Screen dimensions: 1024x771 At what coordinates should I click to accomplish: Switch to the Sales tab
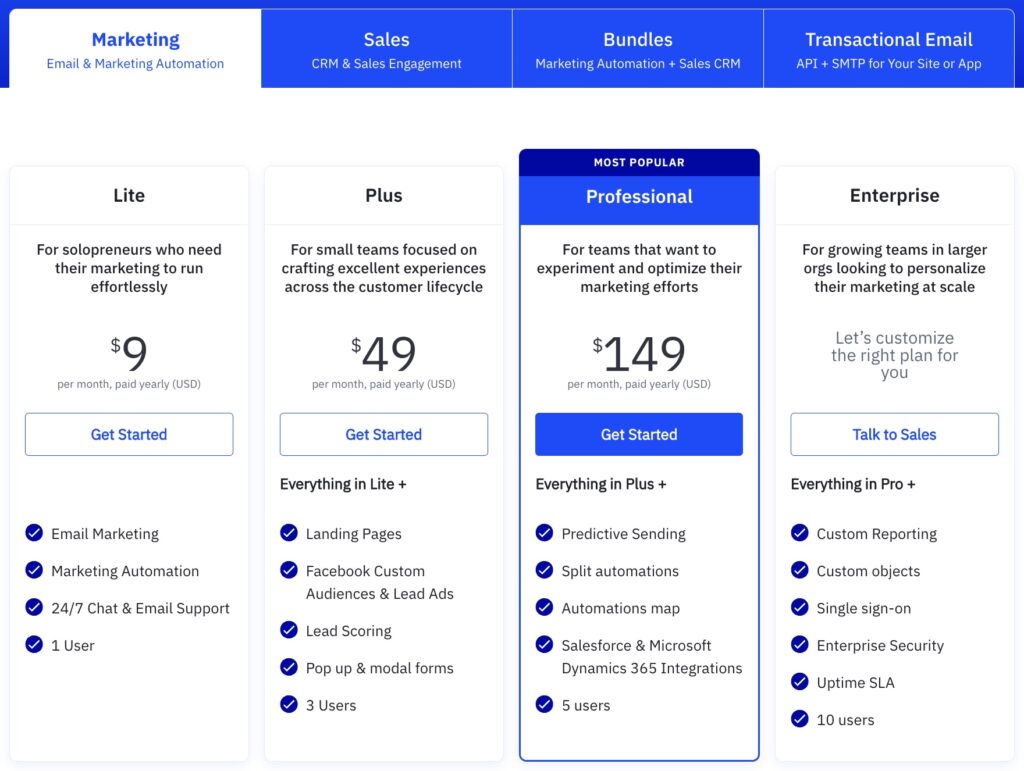pyautogui.click(x=386, y=49)
